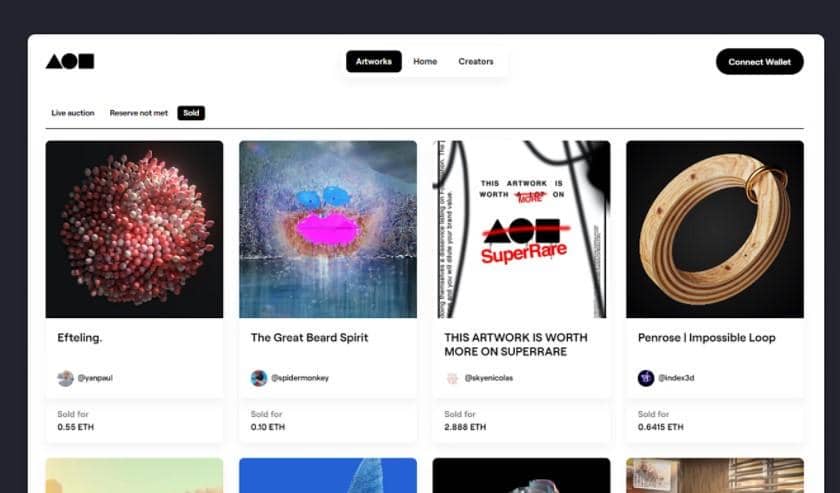Switch to Reserve not met filter

click(x=139, y=113)
